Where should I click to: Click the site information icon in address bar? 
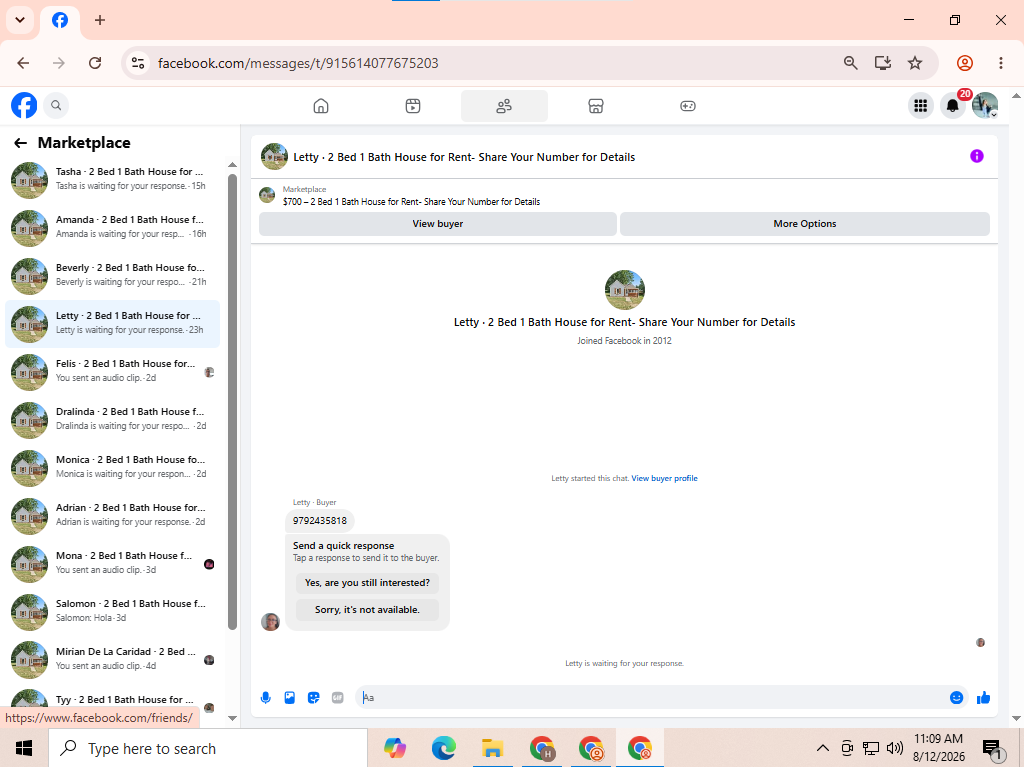click(x=138, y=63)
